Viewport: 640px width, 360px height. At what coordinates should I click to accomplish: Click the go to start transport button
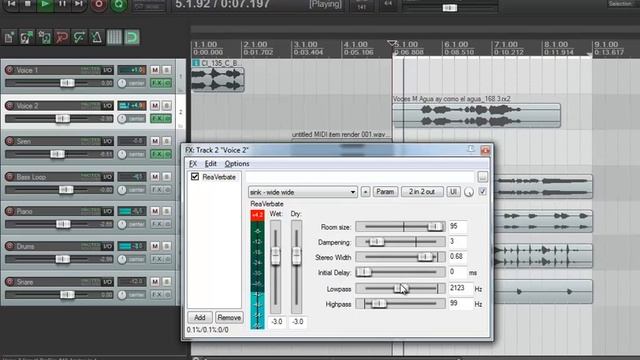click(11, 4)
